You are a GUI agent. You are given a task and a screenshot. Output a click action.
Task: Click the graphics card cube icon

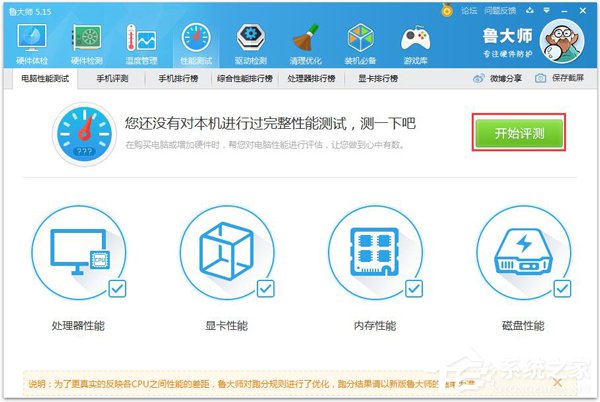[x=227, y=251]
